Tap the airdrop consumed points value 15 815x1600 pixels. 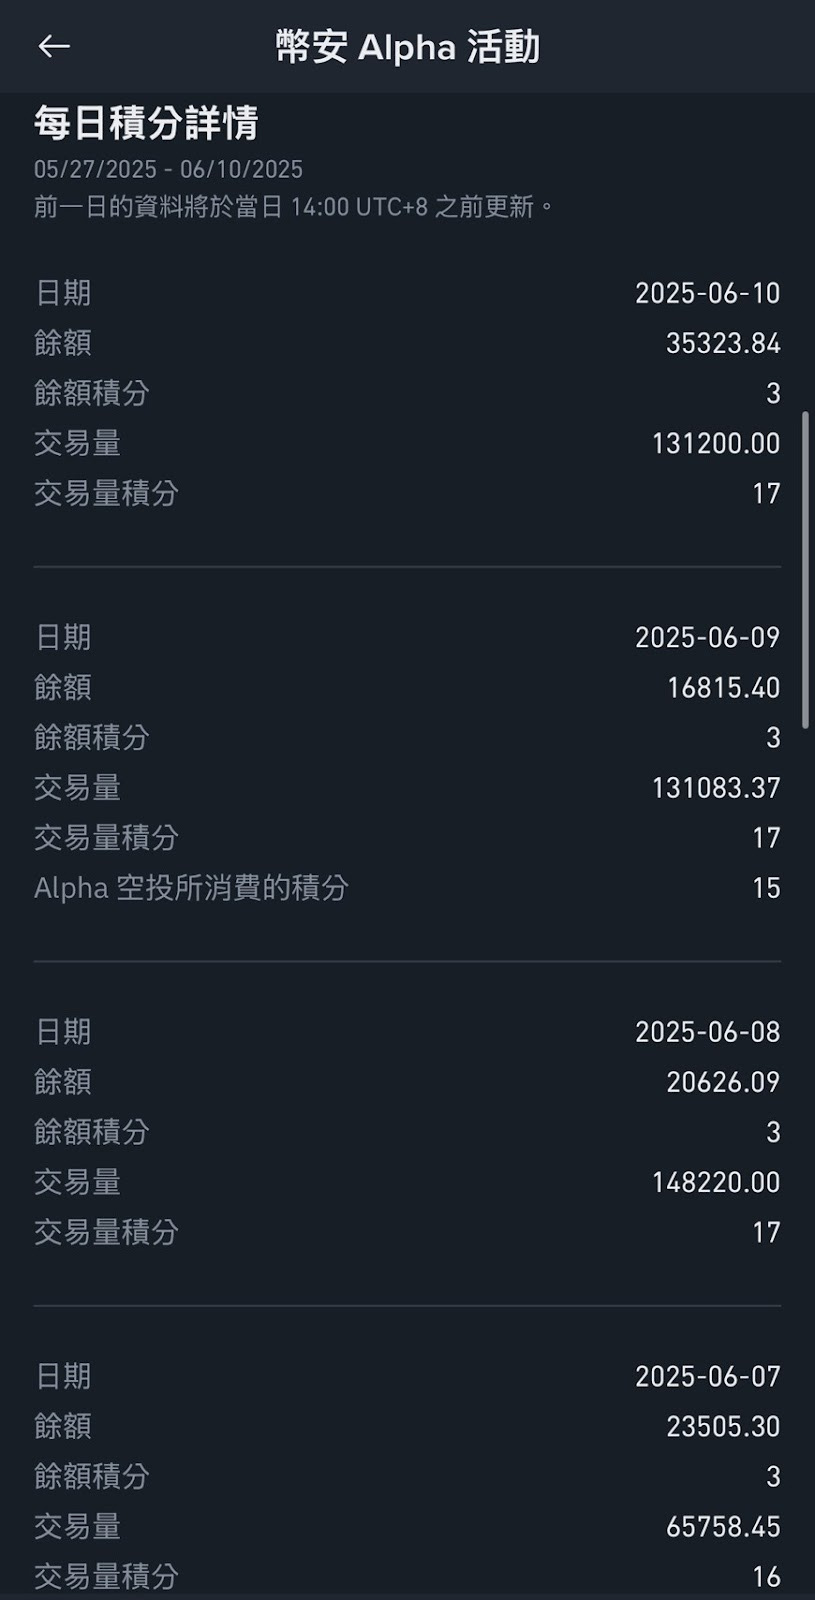click(766, 887)
